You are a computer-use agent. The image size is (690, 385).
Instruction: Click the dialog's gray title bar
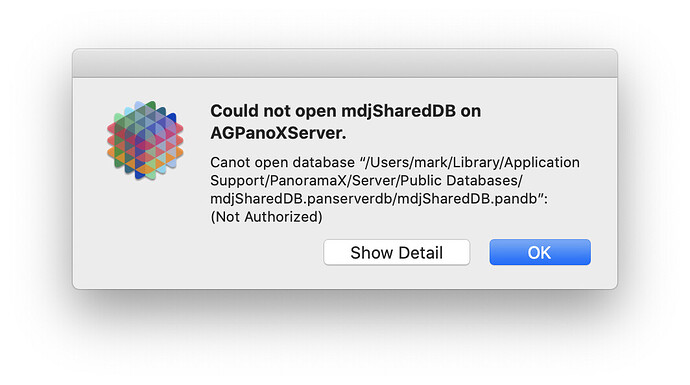coord(345,63)
